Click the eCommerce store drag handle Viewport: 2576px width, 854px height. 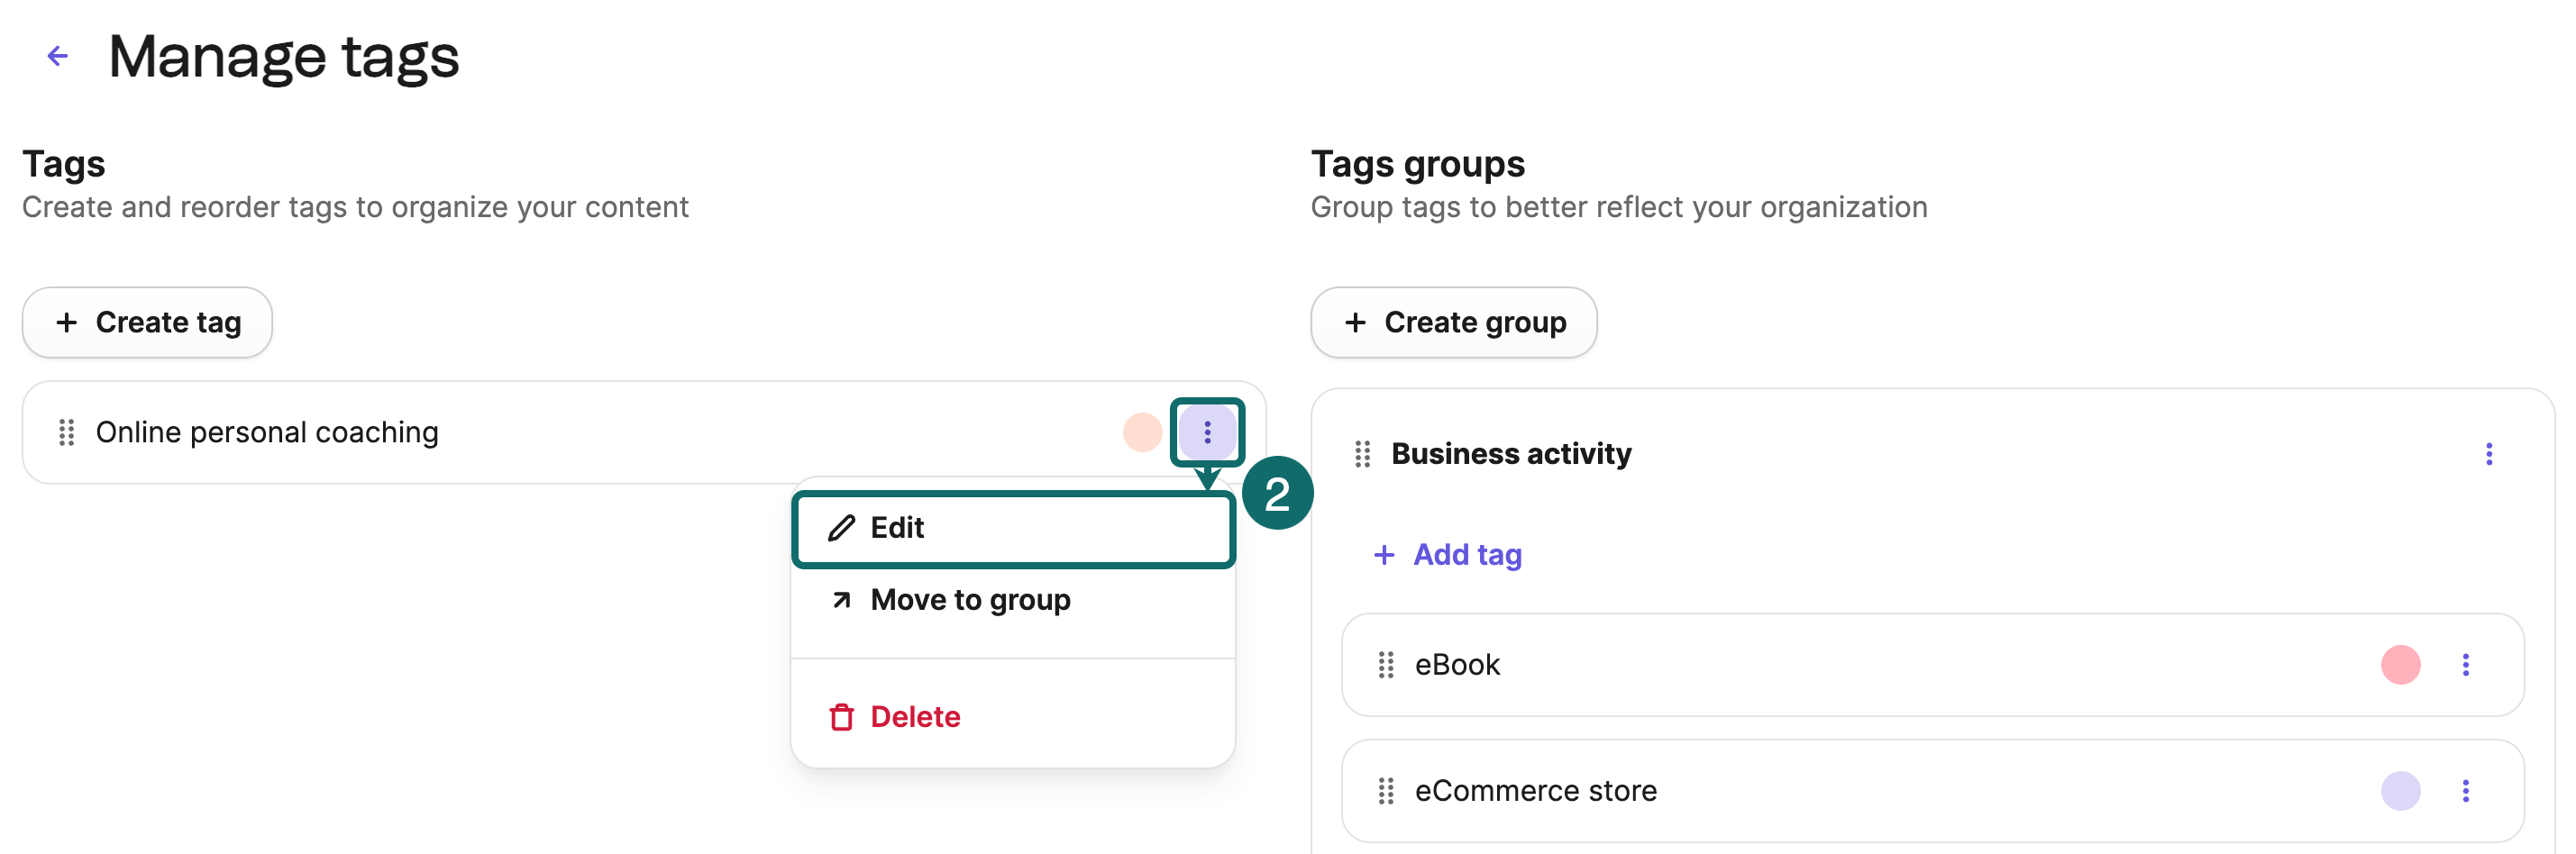1386,791
